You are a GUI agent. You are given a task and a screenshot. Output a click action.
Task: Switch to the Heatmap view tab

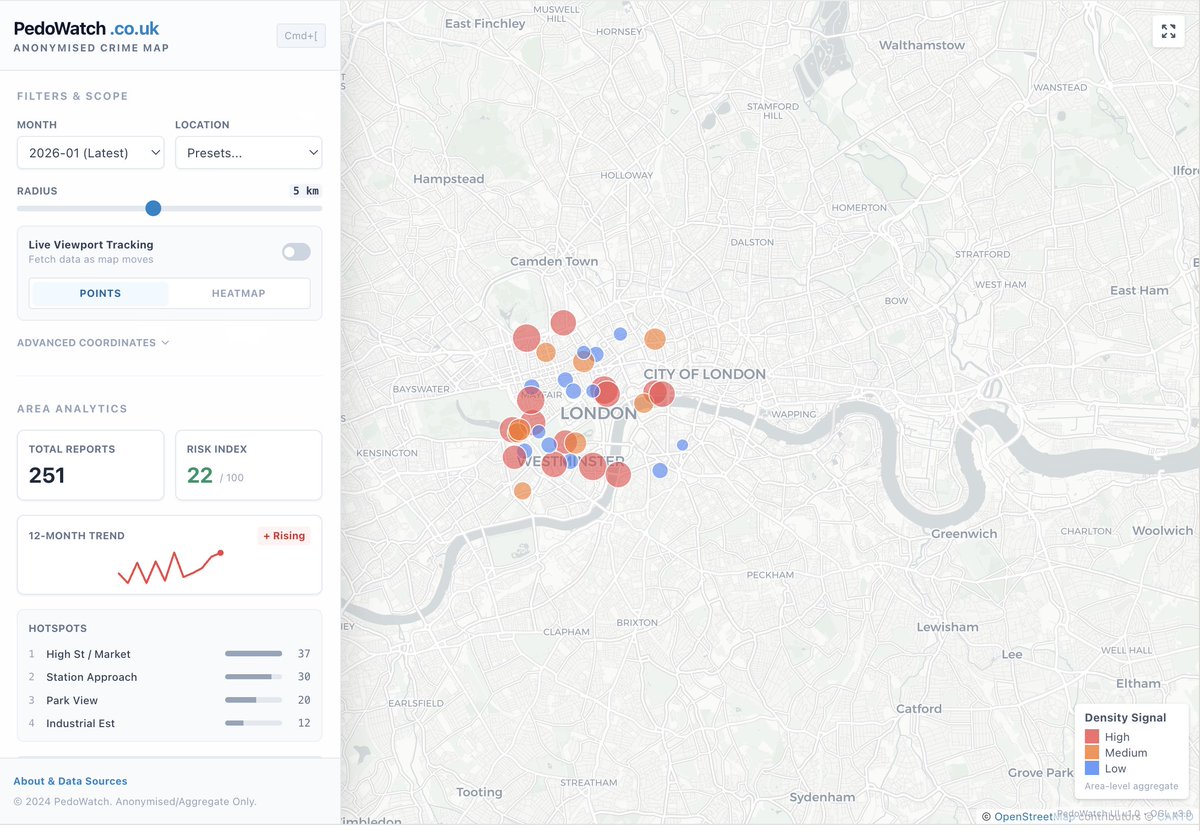tap(239, 293)
